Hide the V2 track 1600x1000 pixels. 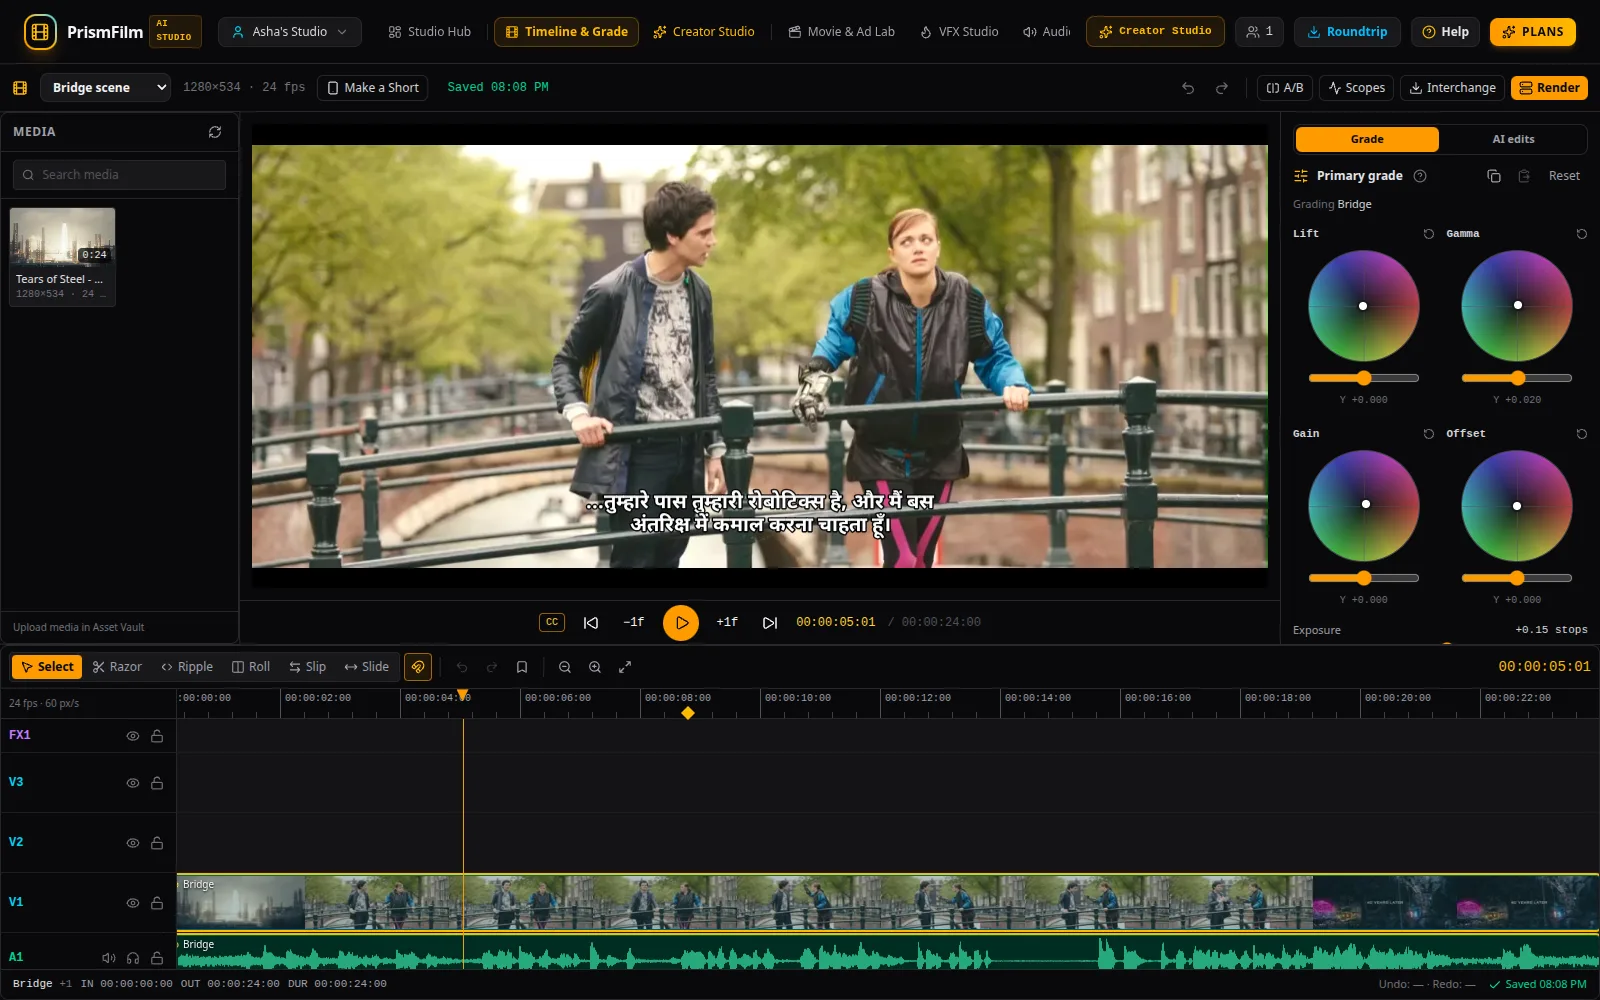(132, 843)
